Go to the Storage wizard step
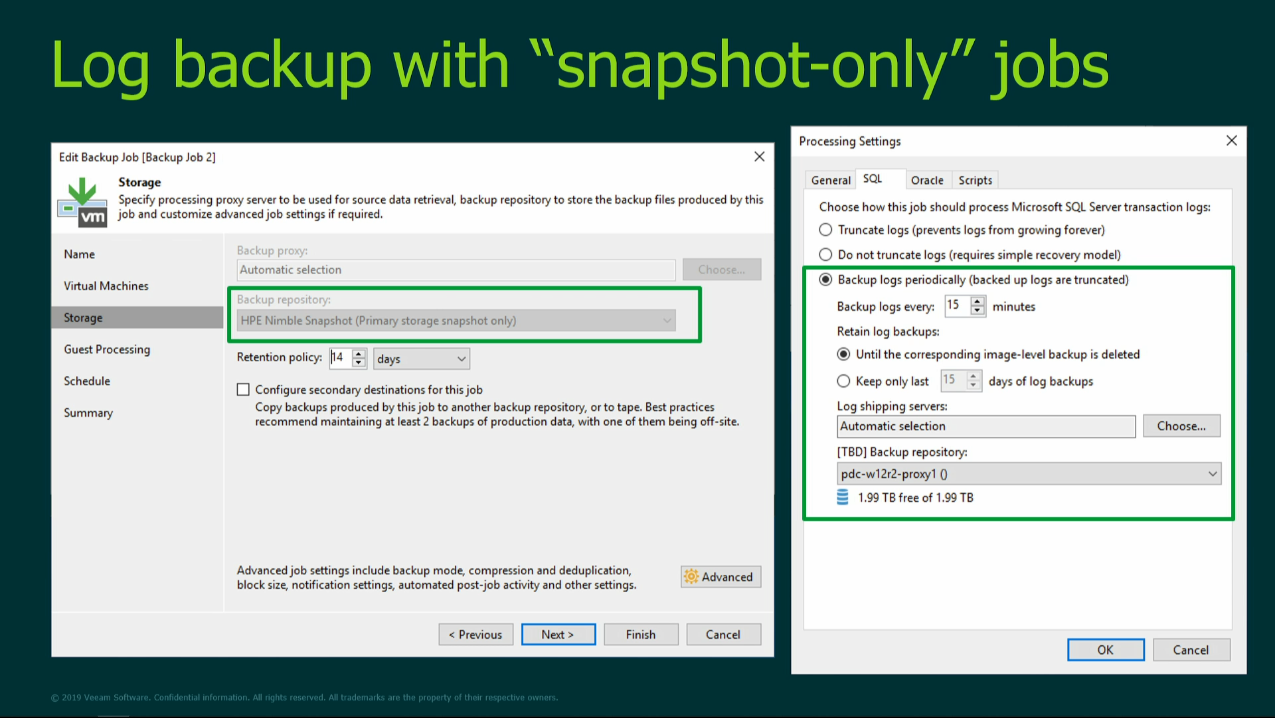This screenshot has height=718, width=1275. (x=137, y=318)
